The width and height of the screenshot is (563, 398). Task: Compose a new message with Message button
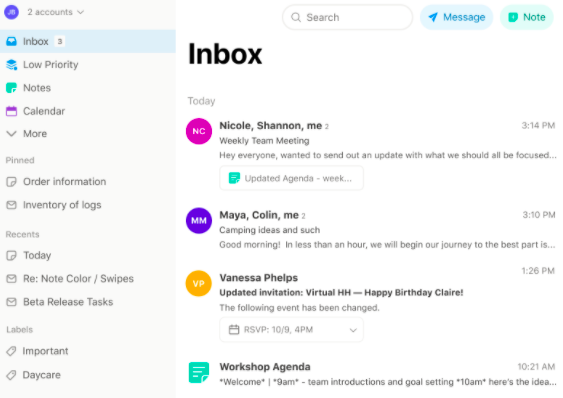point(456,17)
